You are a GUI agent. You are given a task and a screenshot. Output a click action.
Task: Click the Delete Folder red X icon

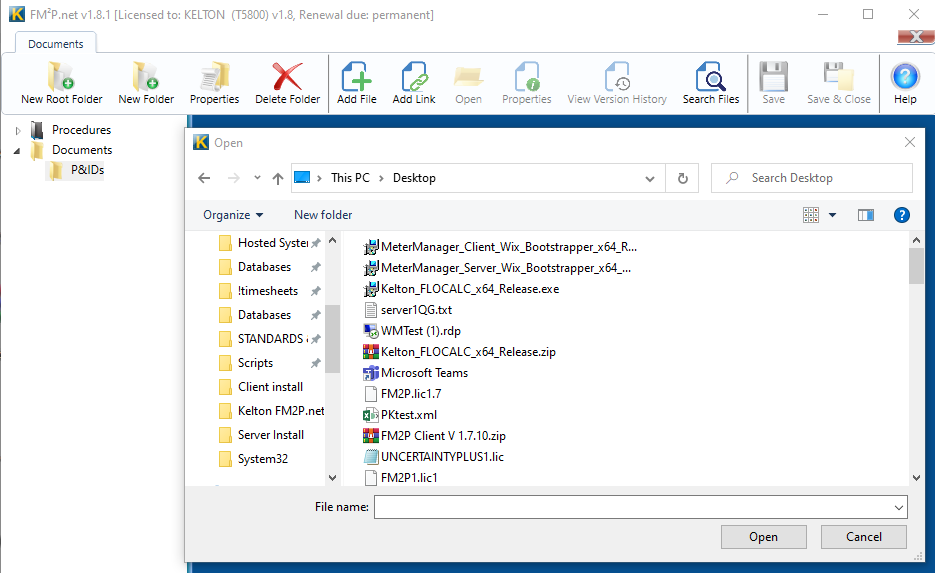click(x=287, y=77)
